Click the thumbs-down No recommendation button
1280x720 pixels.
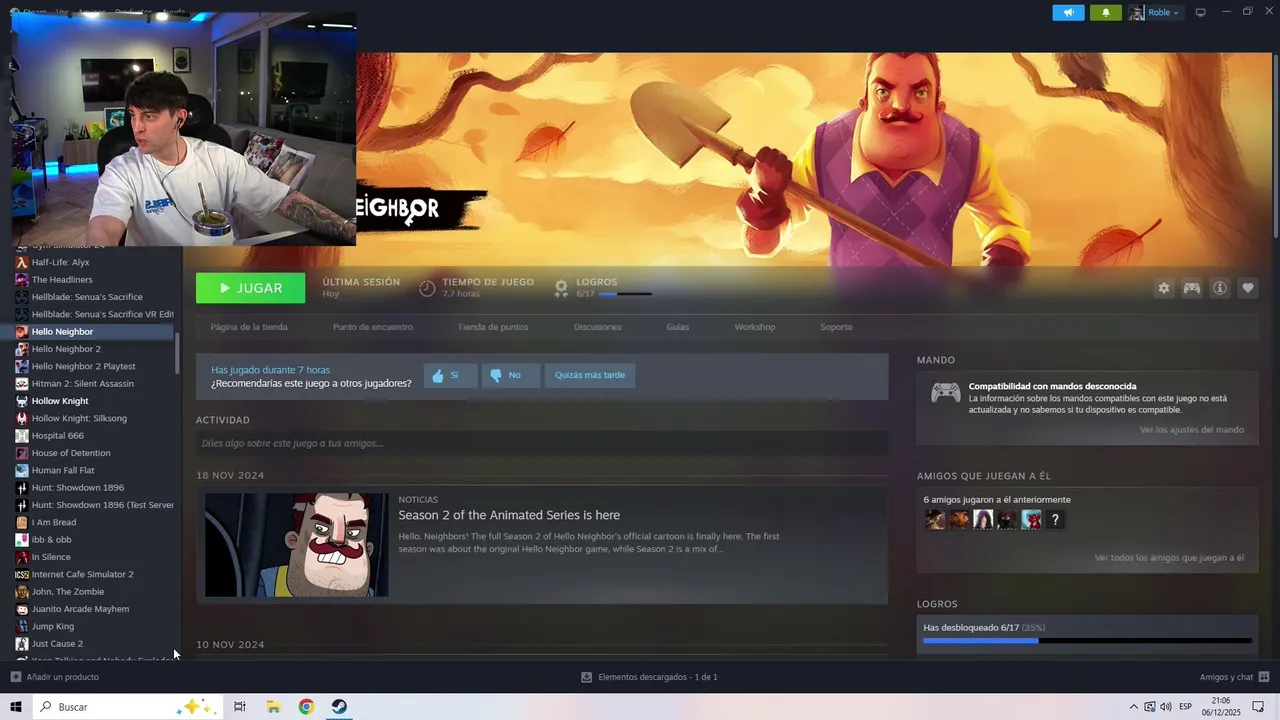pos(510,376)
